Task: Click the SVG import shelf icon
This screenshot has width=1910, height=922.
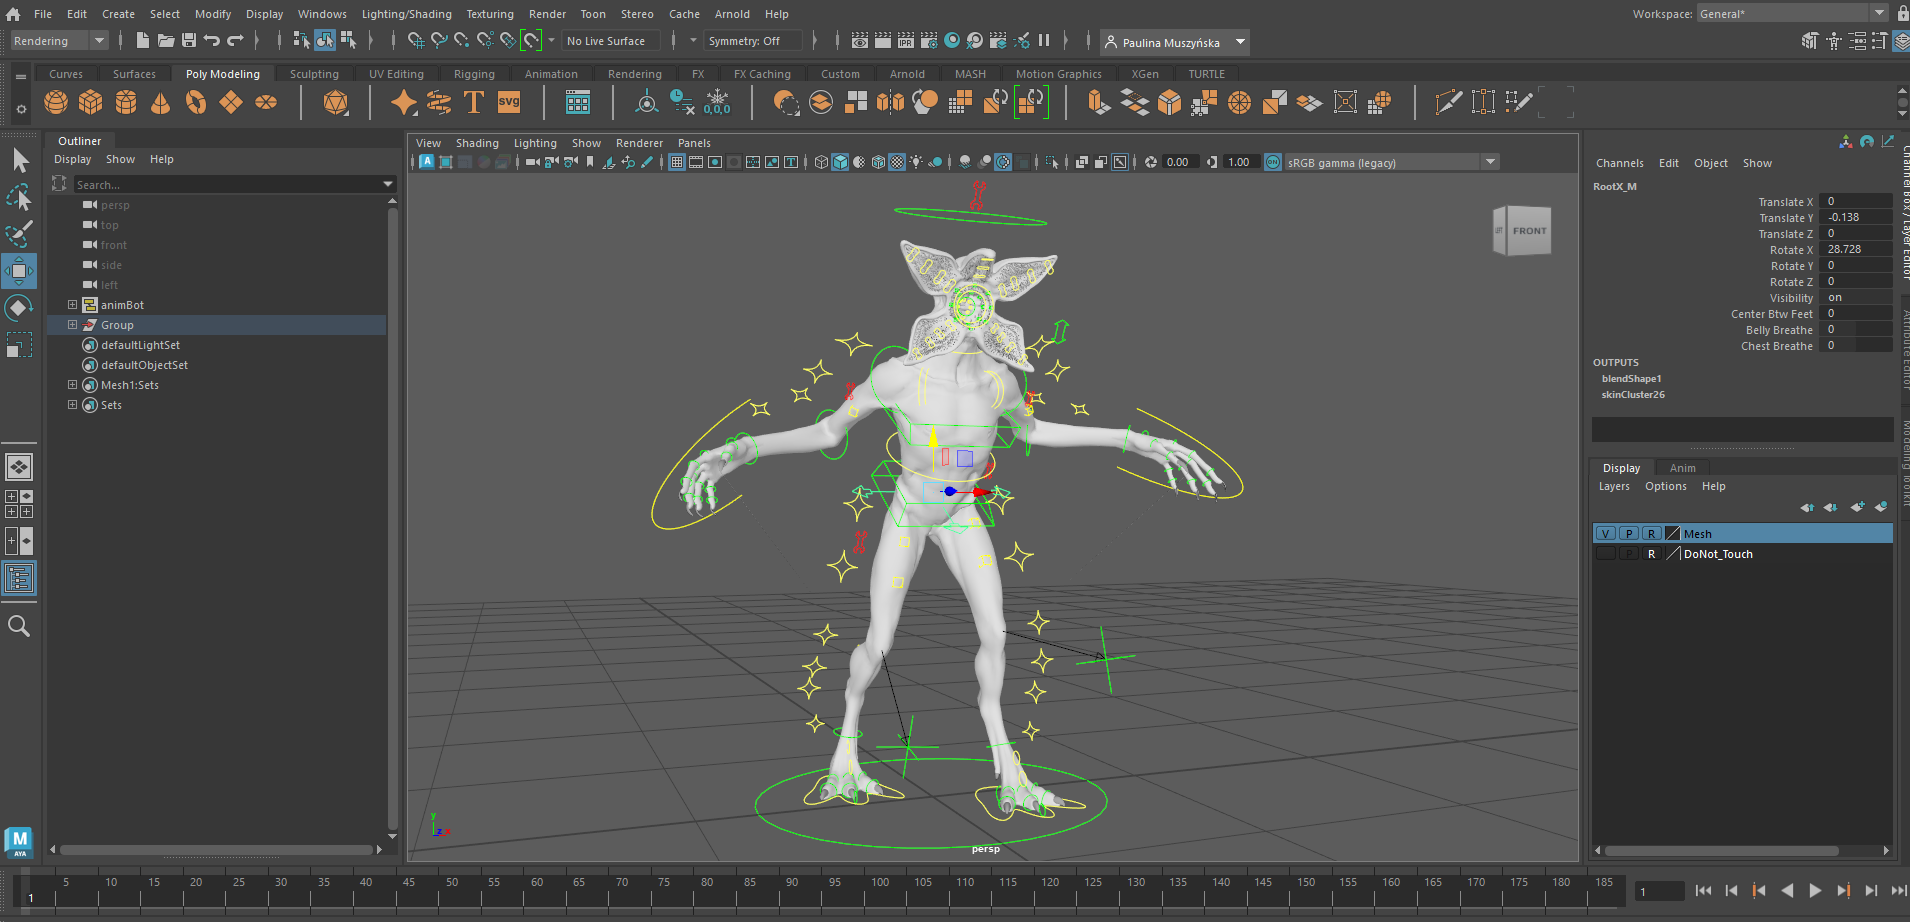Action: pyautogui.click(x=509, y=102)
